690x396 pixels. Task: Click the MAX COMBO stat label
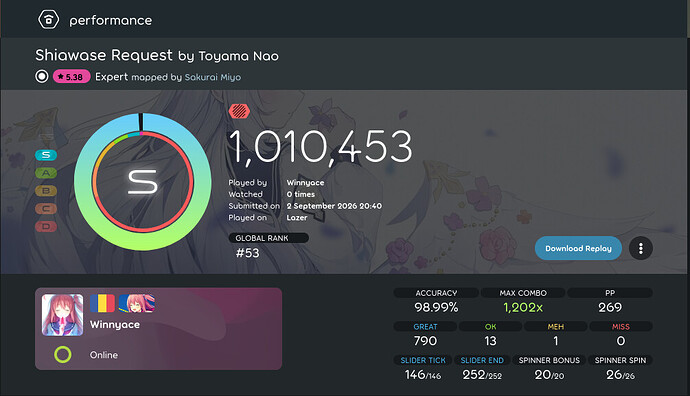point(523,293)
